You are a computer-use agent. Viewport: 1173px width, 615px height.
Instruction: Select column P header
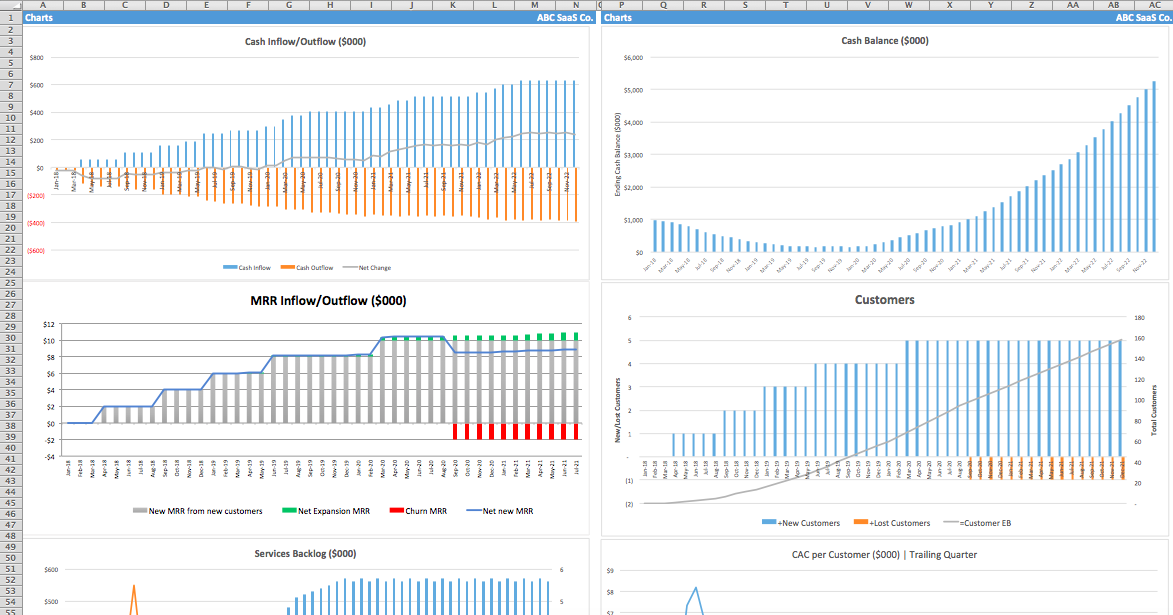(x=621, y=5)
